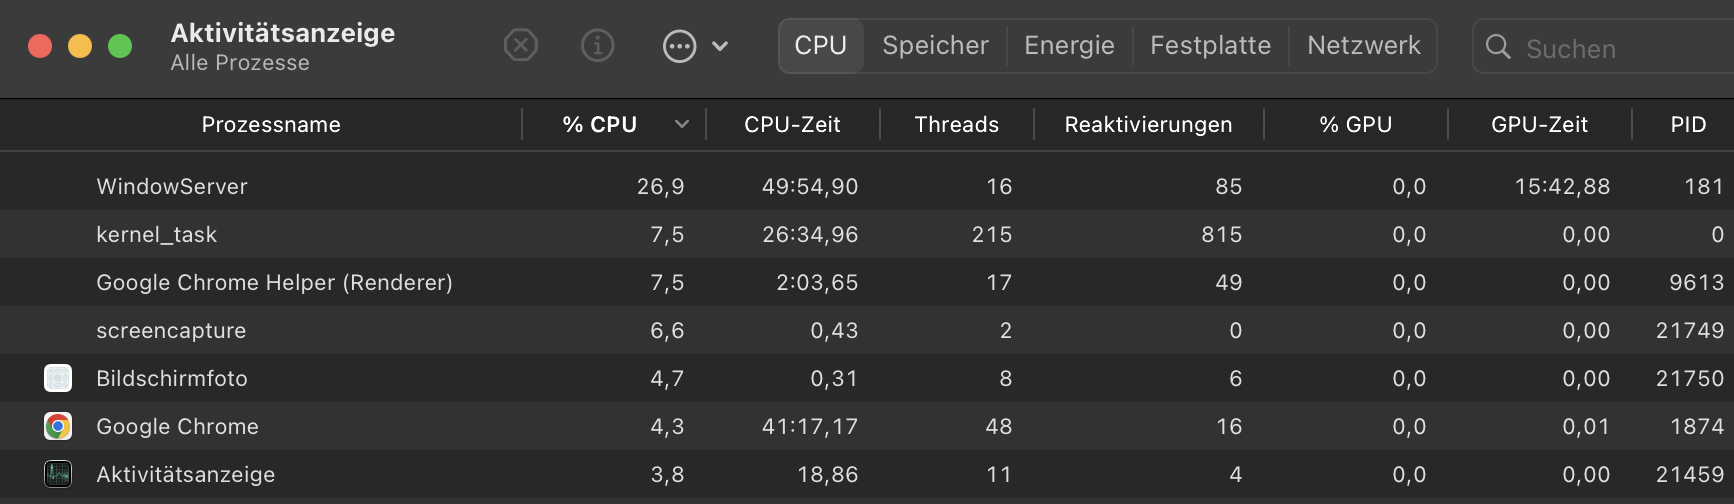Image resolution: width=1734 pixels, height=504 pixels.
Task: Open the chevron dropdown beside ellipsis
Action: click(720, 46)
